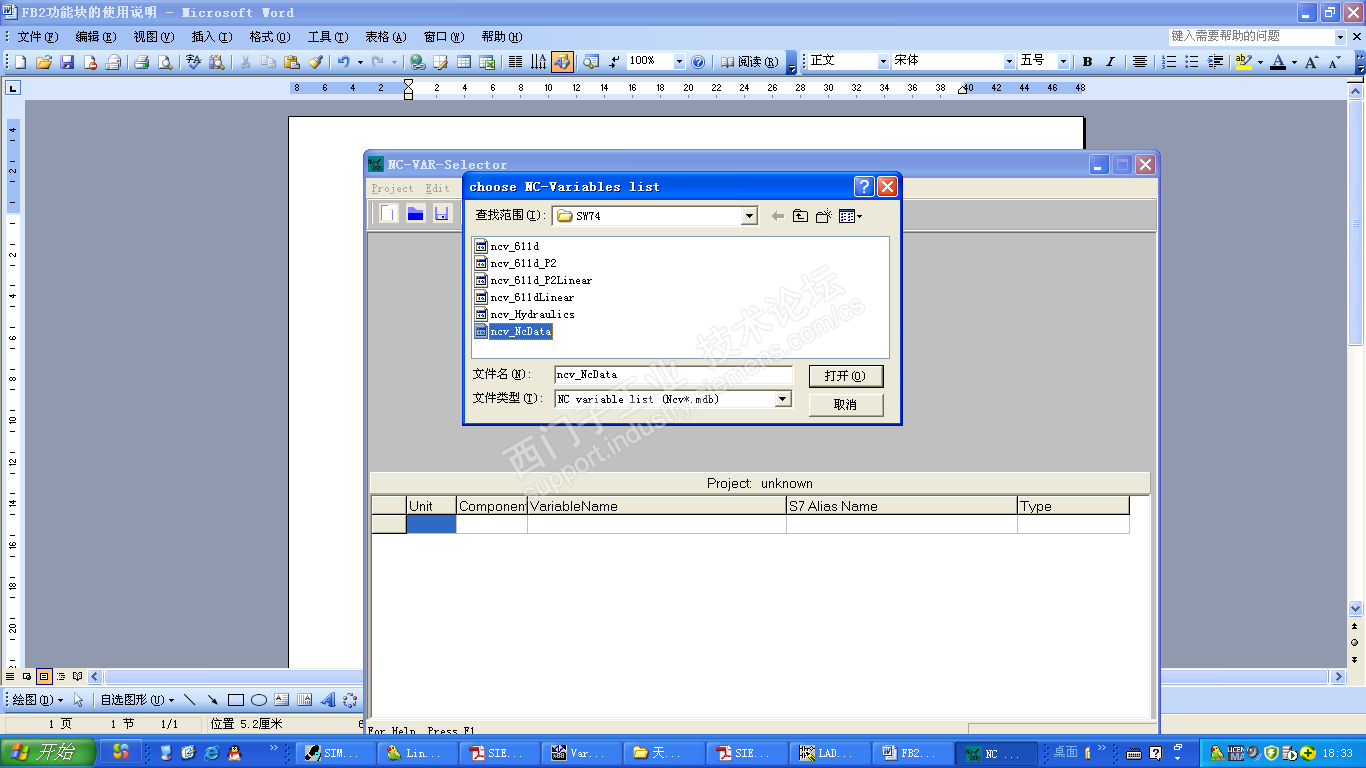Open the 表格 (Table) menu

pyautogui.click(x=385, y=37)
